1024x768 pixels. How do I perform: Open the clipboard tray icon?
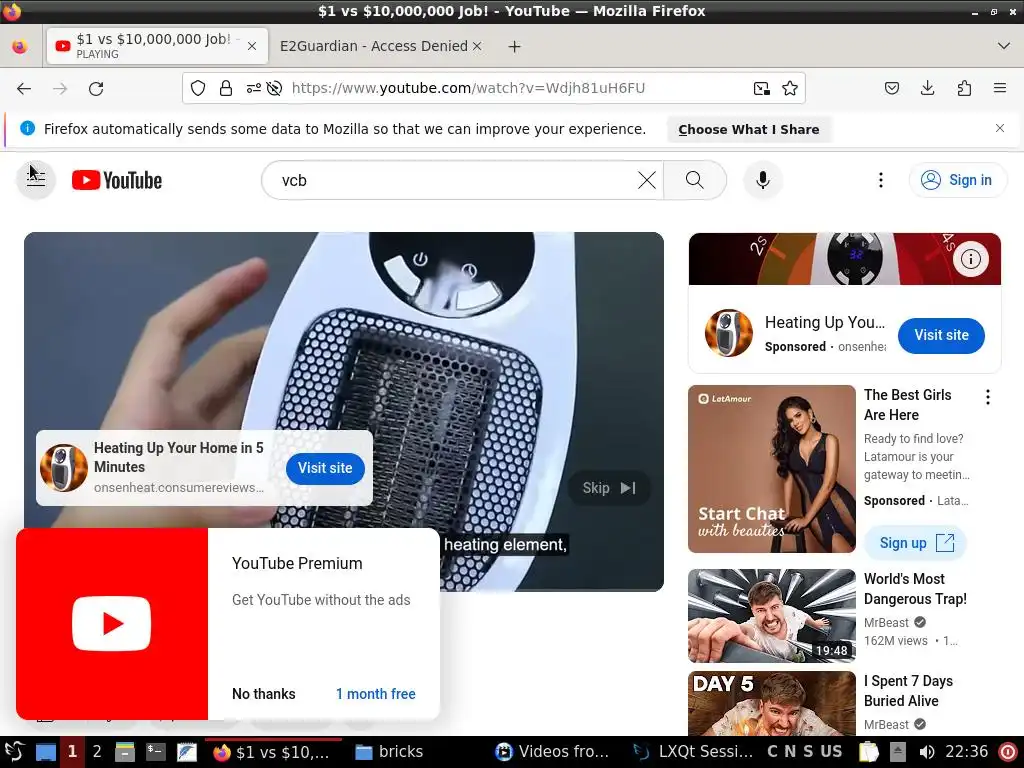click(x=869, y=752)
